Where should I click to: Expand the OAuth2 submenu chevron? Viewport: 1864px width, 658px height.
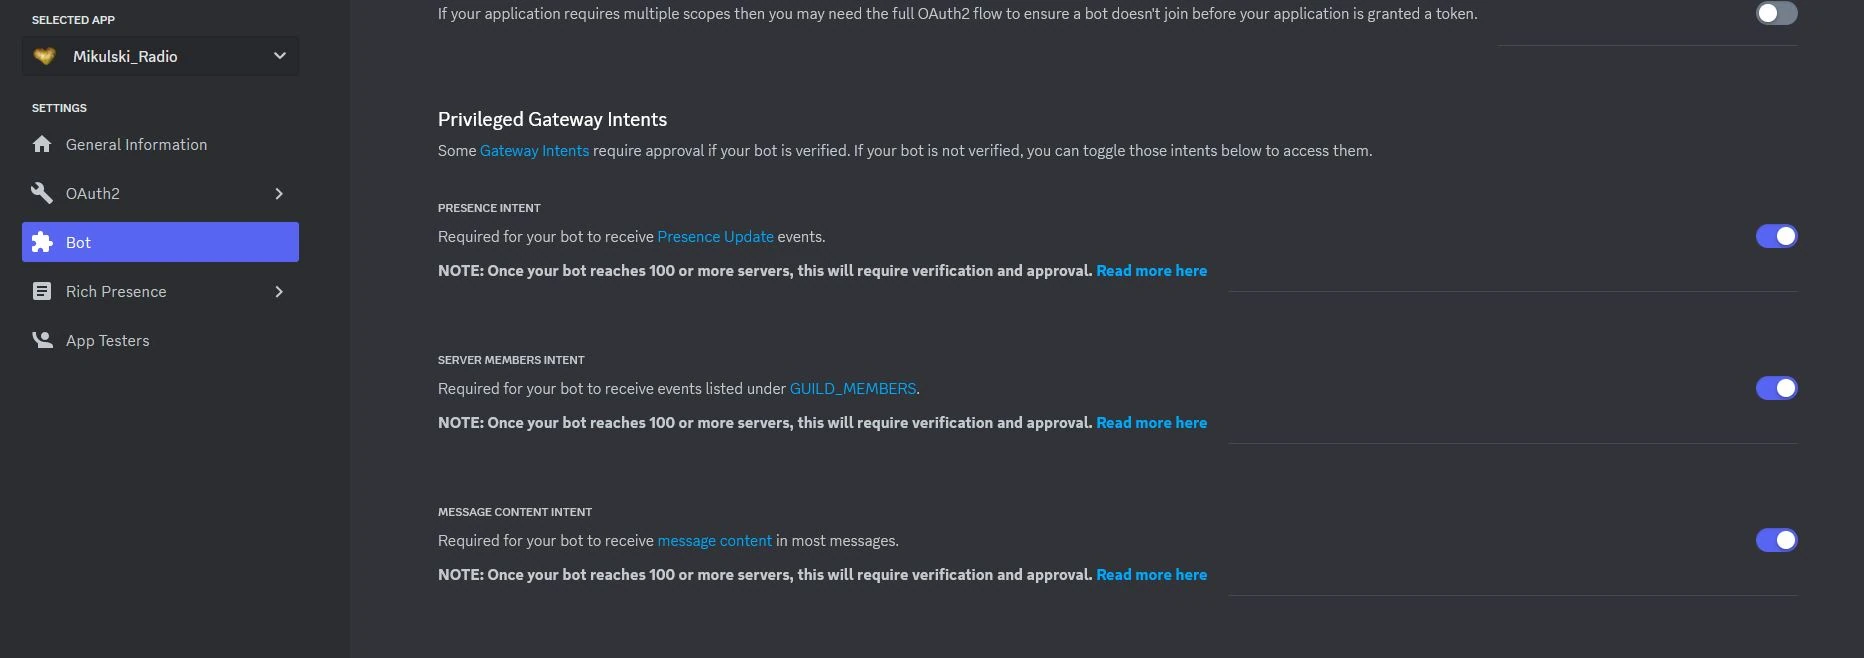[279, 193]
